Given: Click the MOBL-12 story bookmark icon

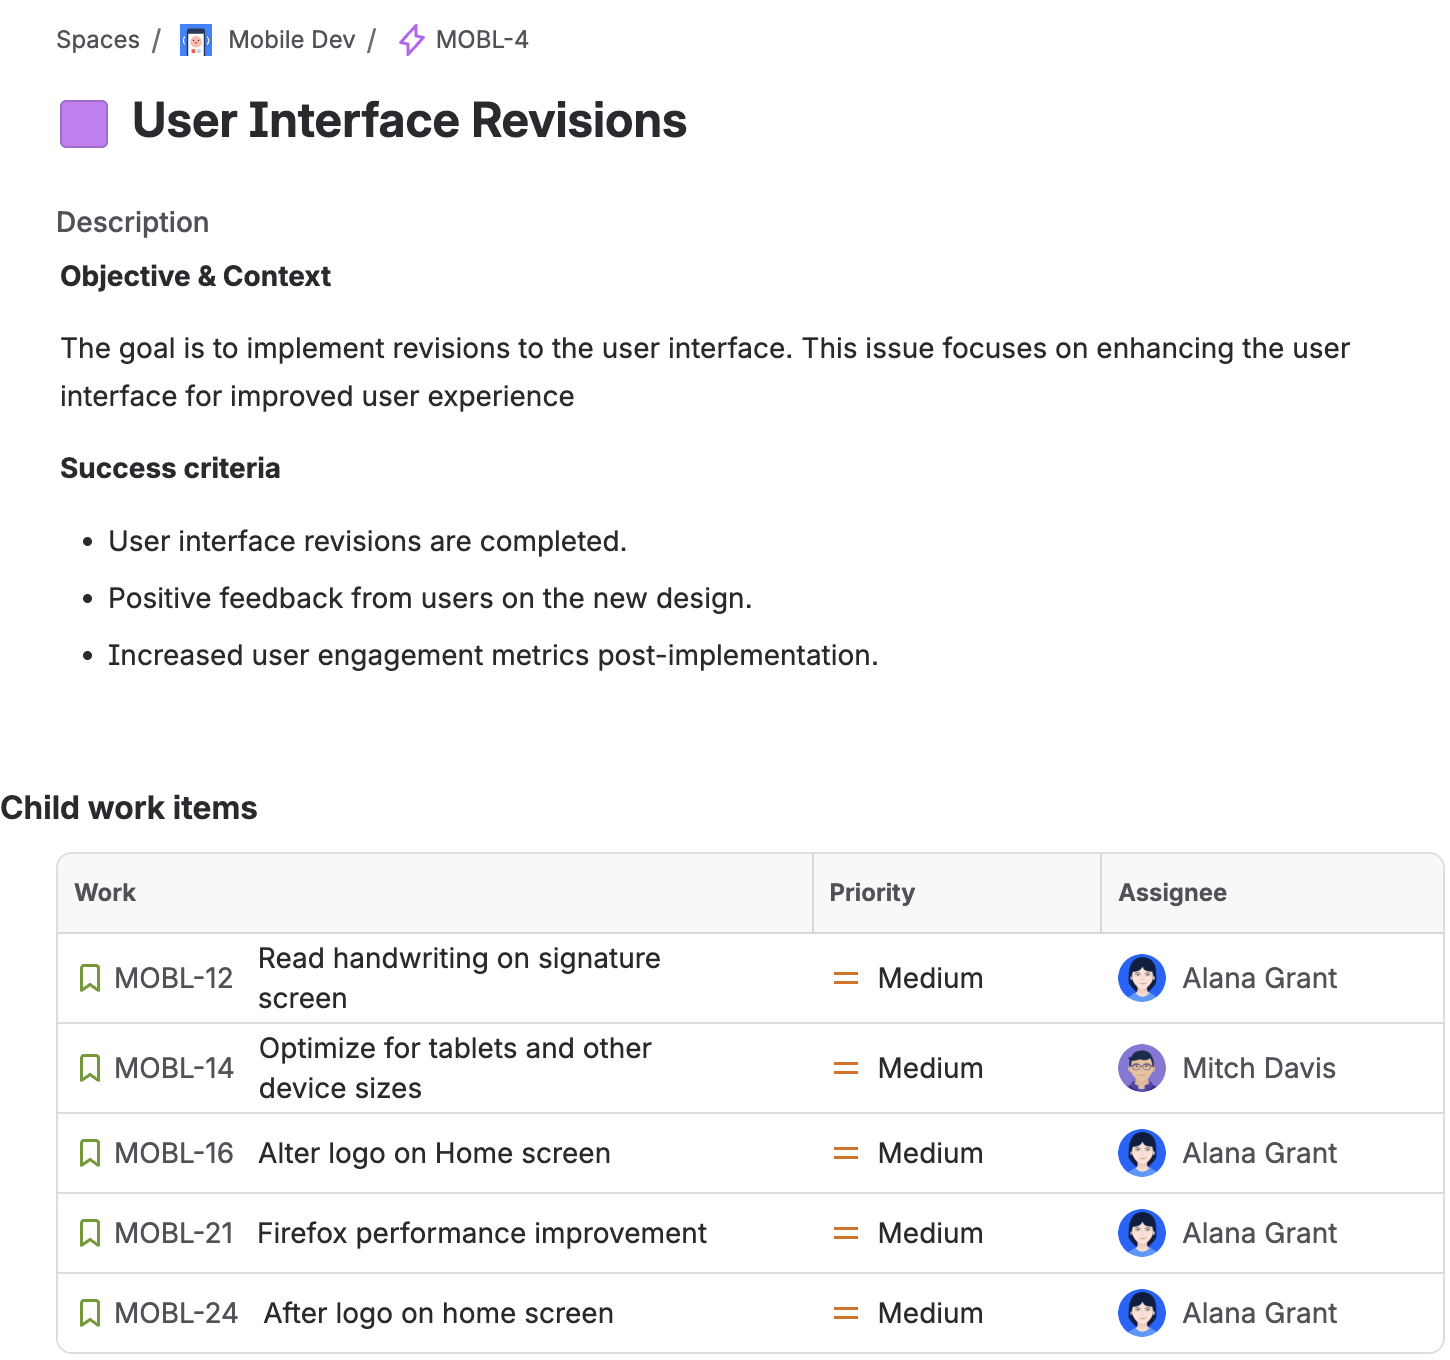Looking at the screenshot, I should (x=90, y=978).
